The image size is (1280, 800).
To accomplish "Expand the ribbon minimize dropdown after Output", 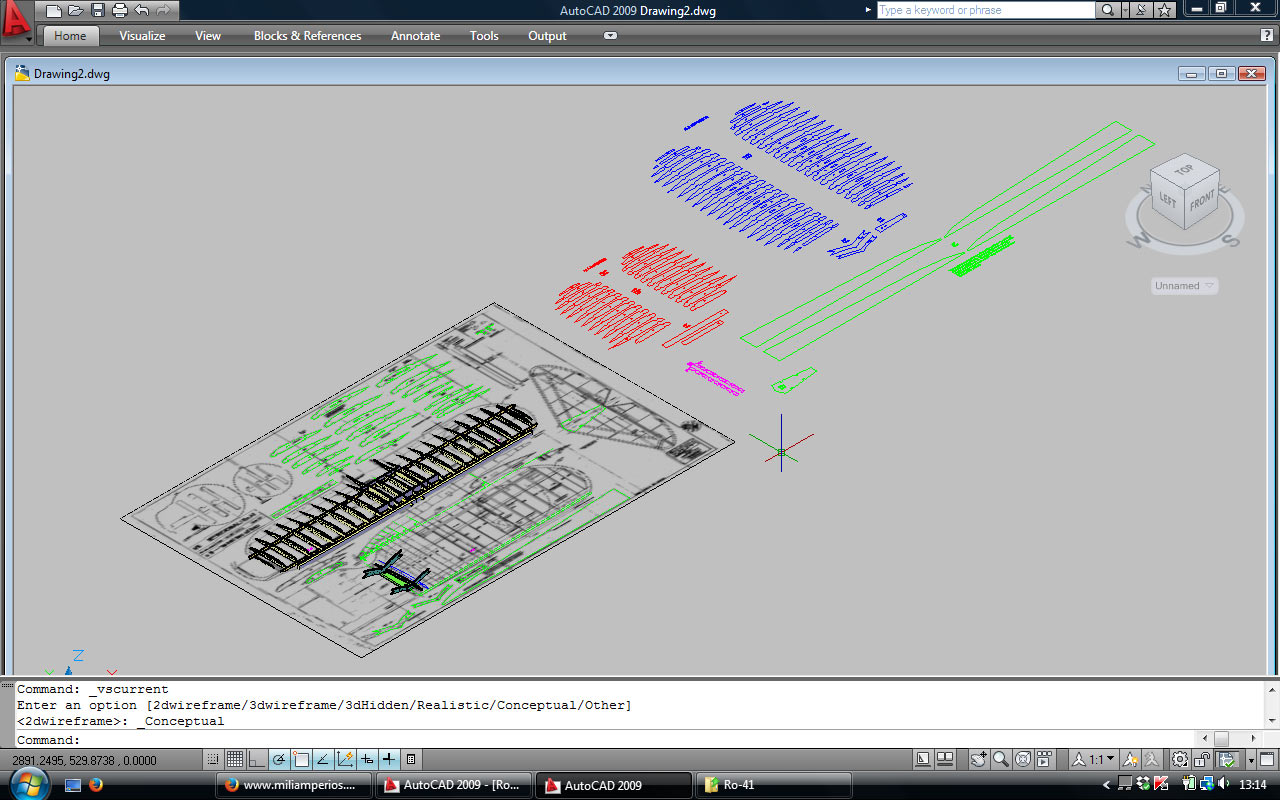I will (x=610, y=36).
